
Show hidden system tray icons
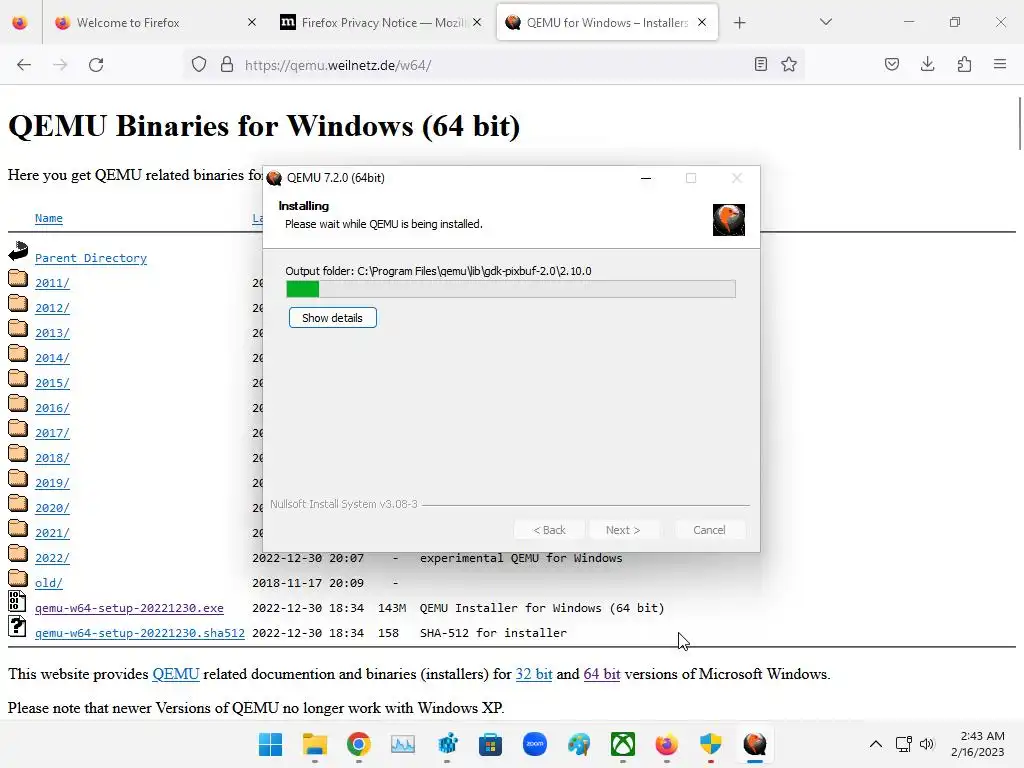point(876,744)
